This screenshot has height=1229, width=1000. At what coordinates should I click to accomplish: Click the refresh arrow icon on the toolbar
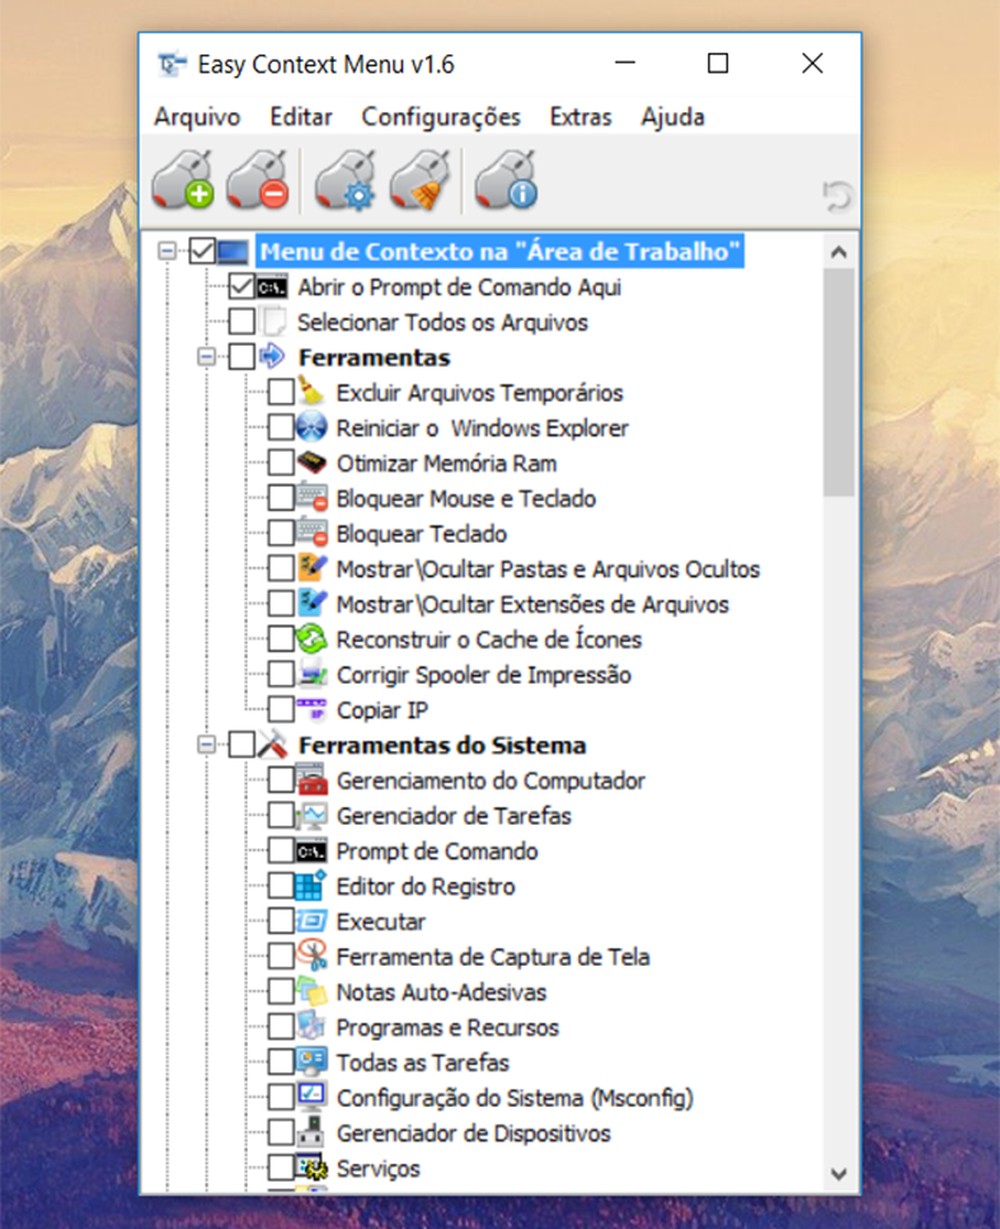click(839, 196)
